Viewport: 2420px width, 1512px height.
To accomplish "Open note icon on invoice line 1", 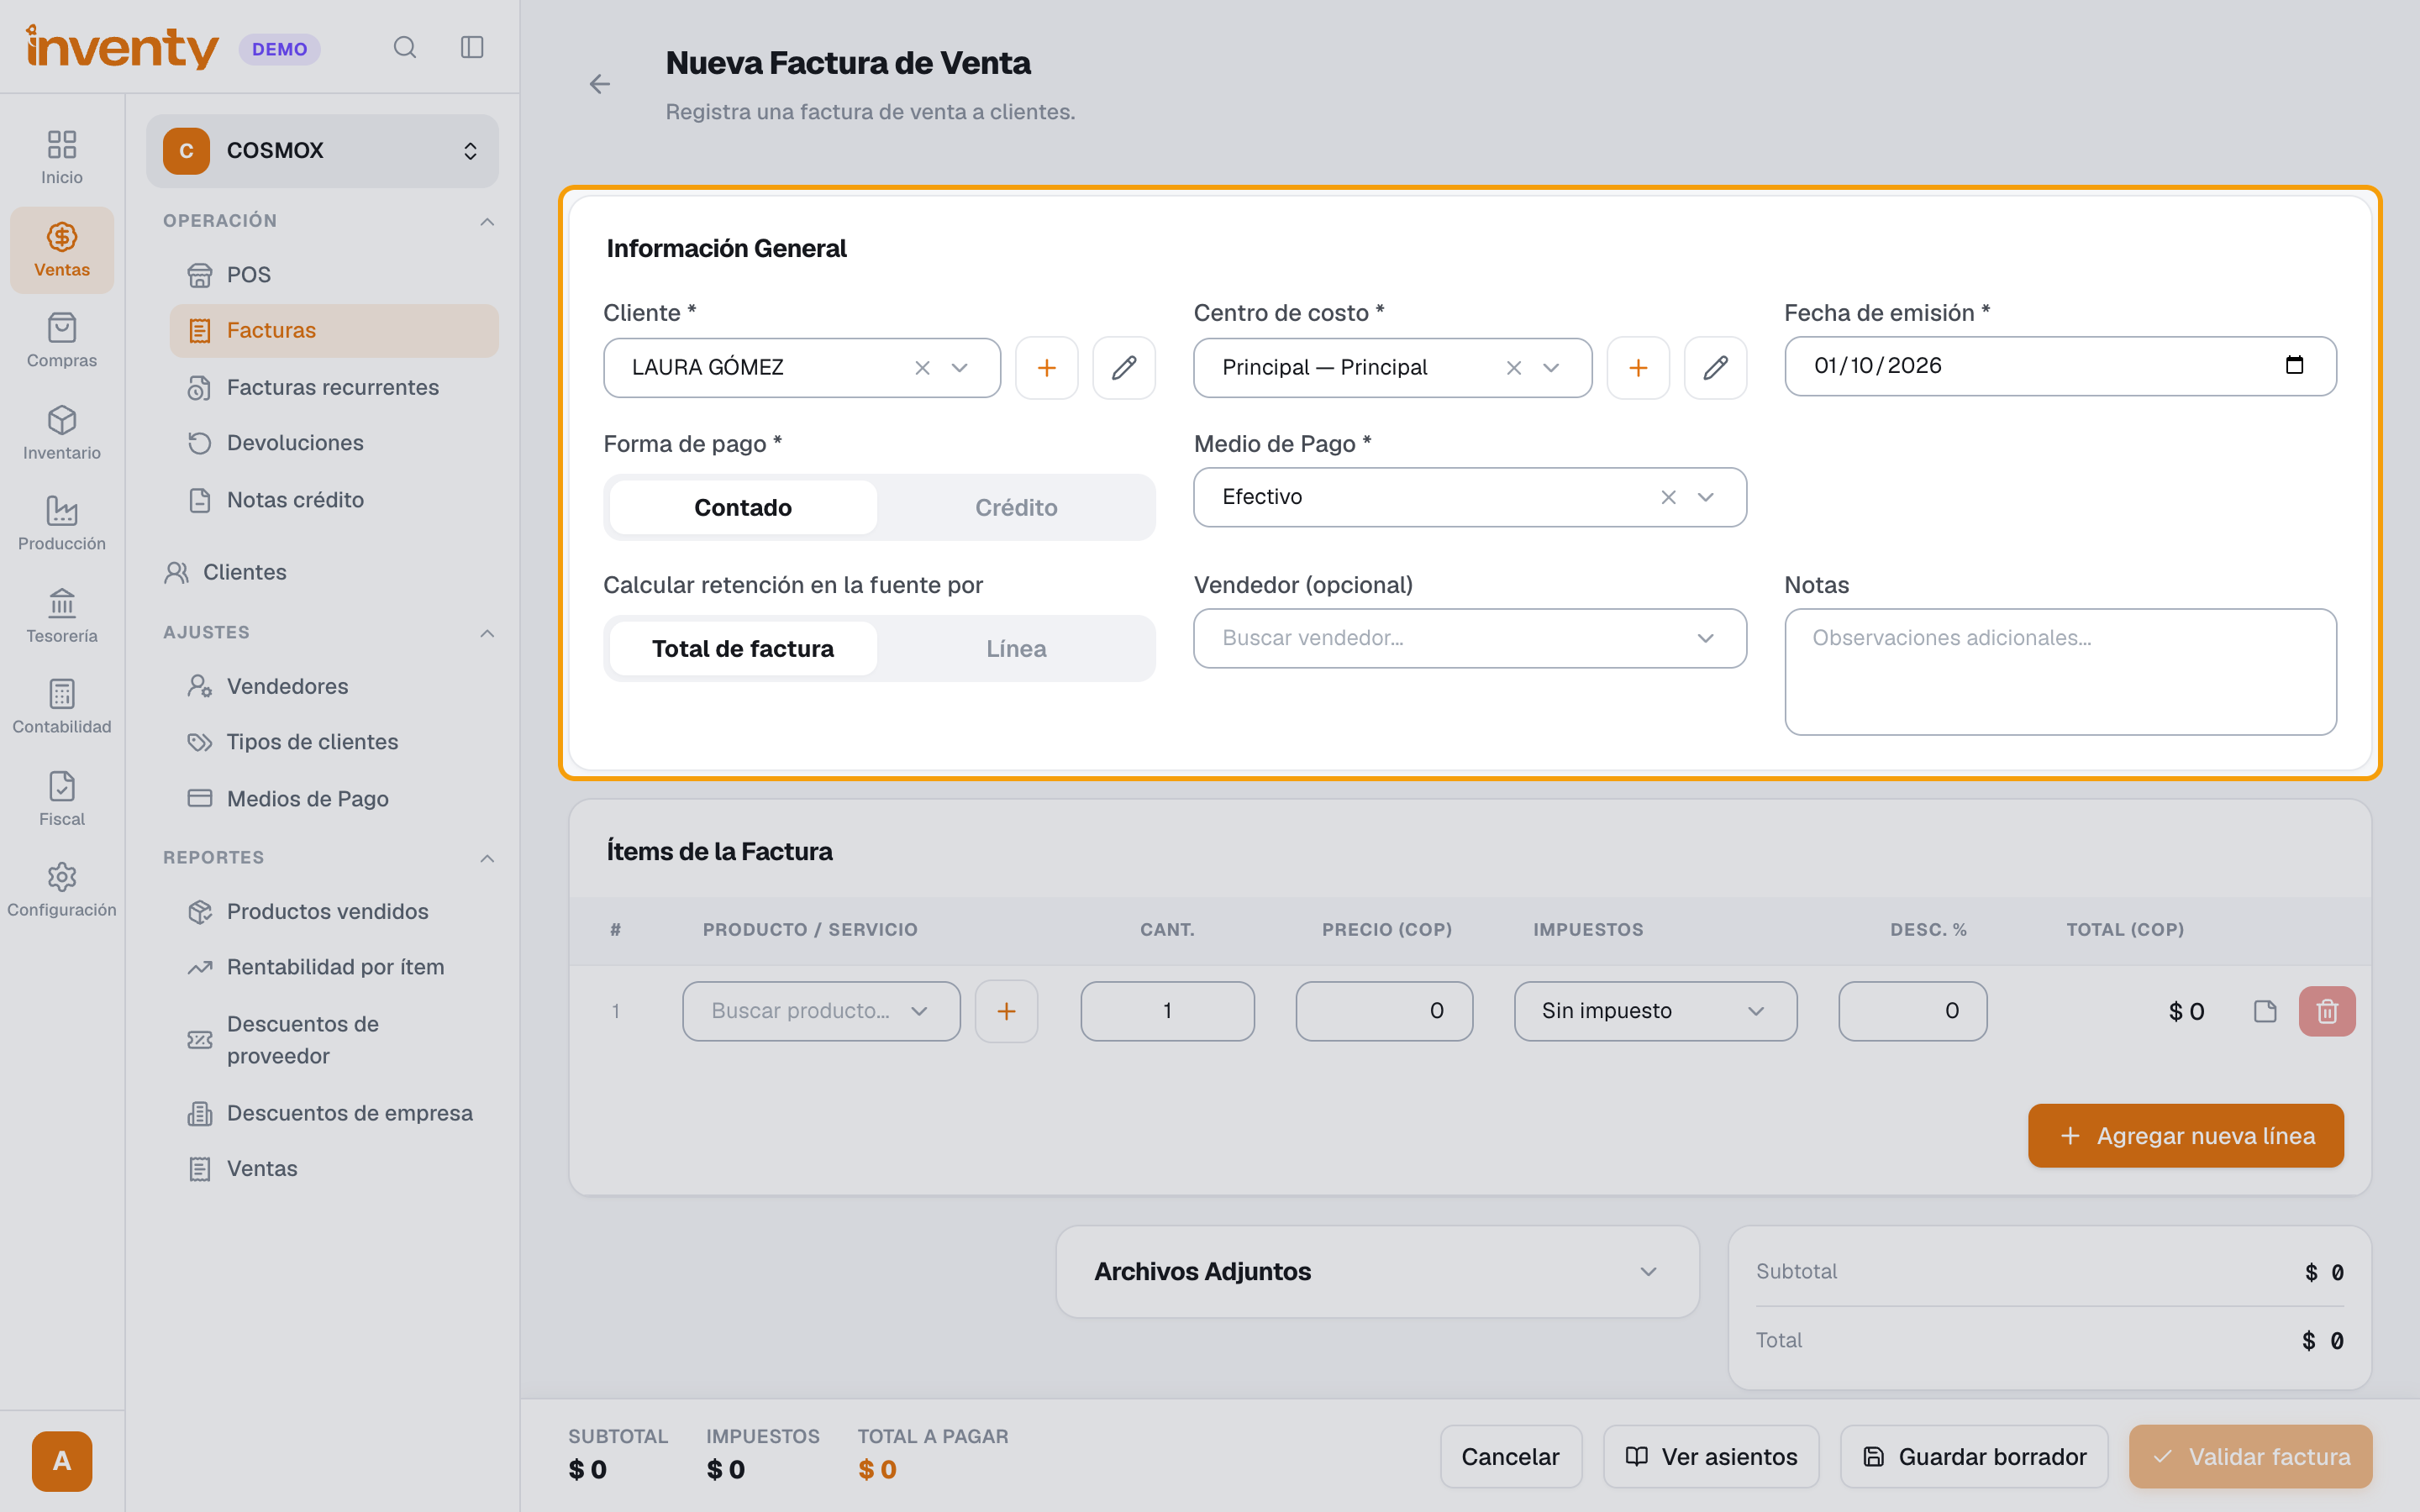I will pos(2265,1011).
